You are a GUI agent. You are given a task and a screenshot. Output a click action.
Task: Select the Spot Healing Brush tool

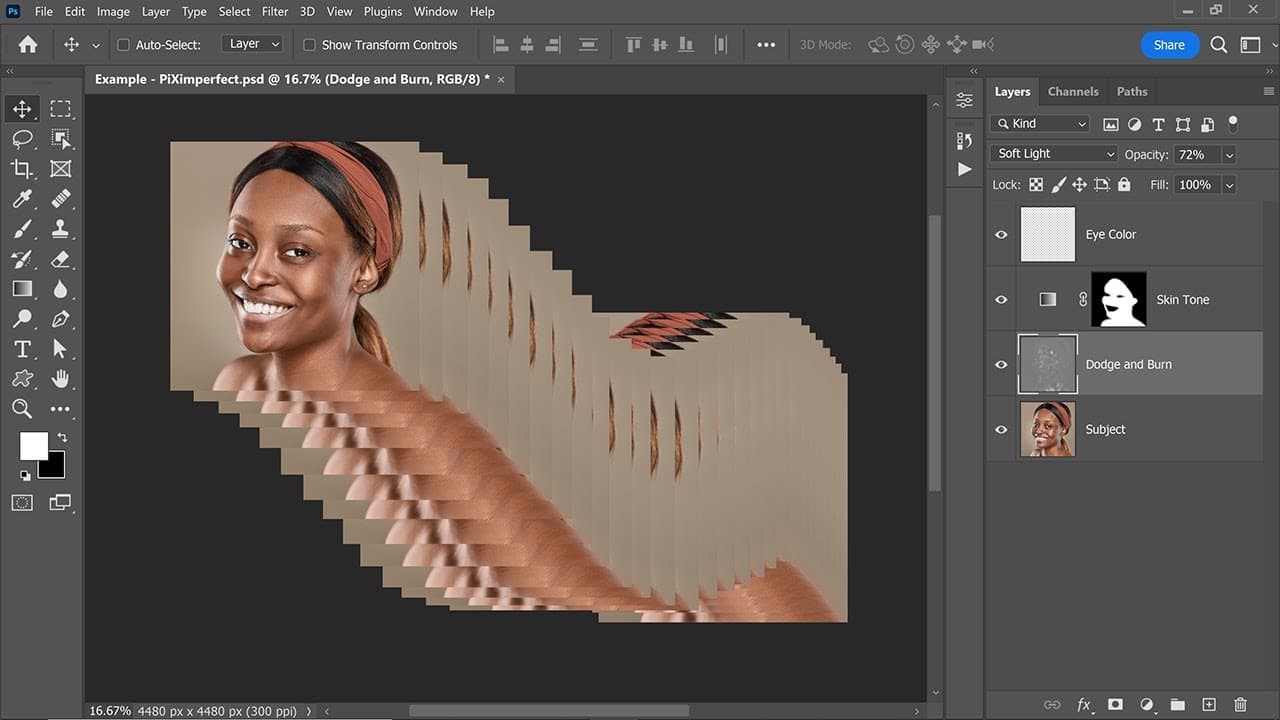point(61,199)
